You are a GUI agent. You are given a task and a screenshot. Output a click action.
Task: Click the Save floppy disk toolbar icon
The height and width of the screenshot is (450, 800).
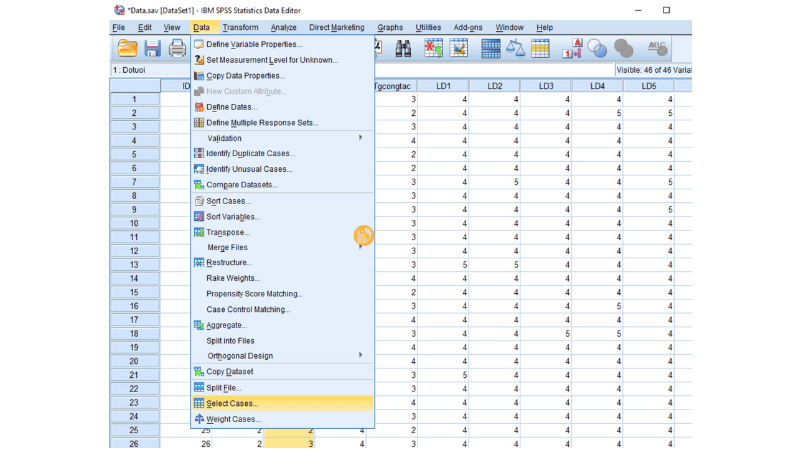coord(153,48)
